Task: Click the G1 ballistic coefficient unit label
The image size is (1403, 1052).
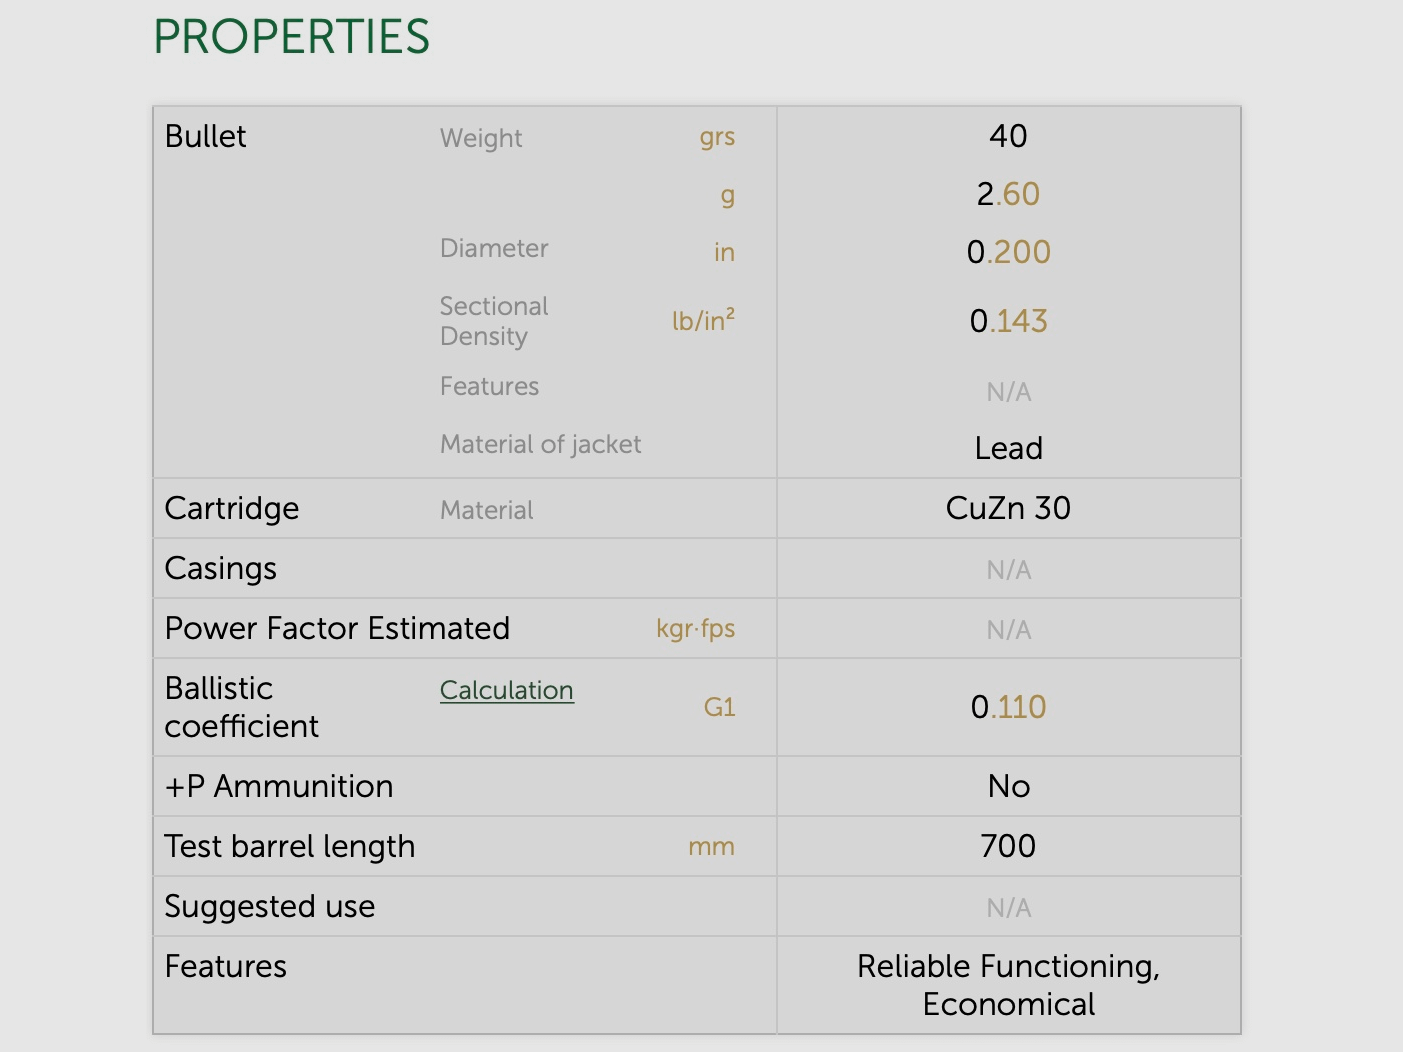Action: [x=719, y=707]
